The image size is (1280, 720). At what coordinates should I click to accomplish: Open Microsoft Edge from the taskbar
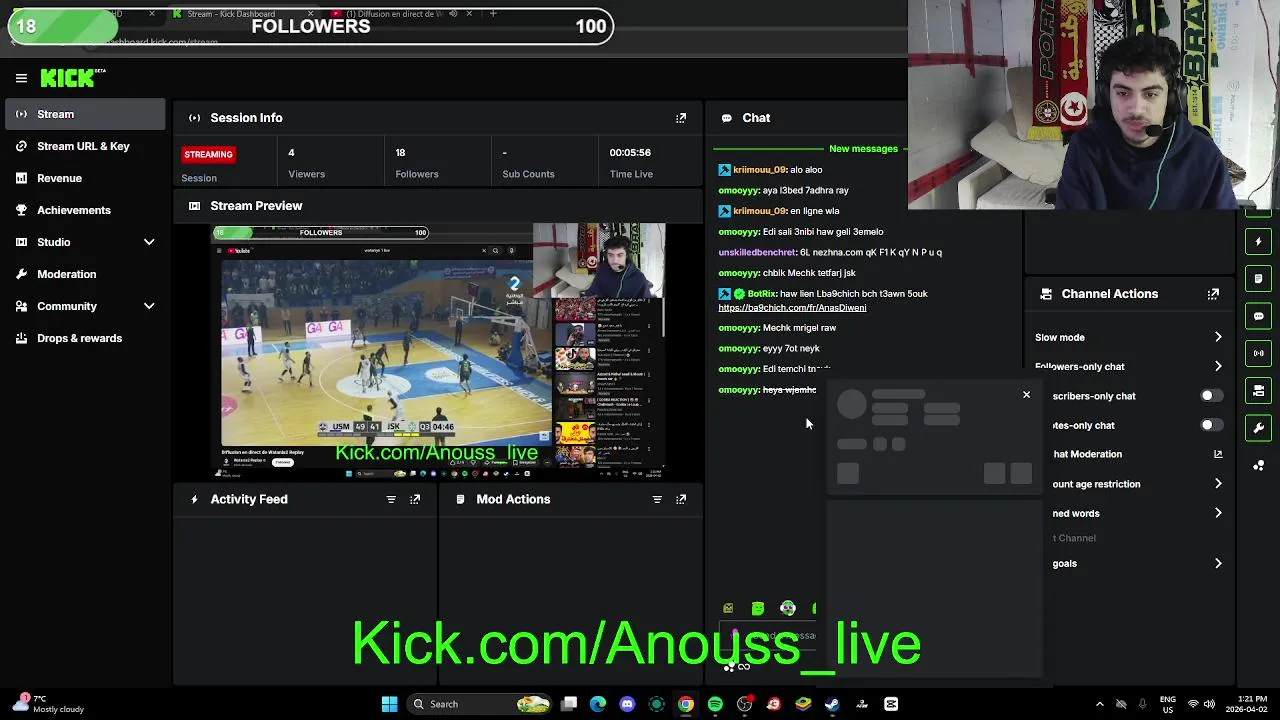(598, 704)
